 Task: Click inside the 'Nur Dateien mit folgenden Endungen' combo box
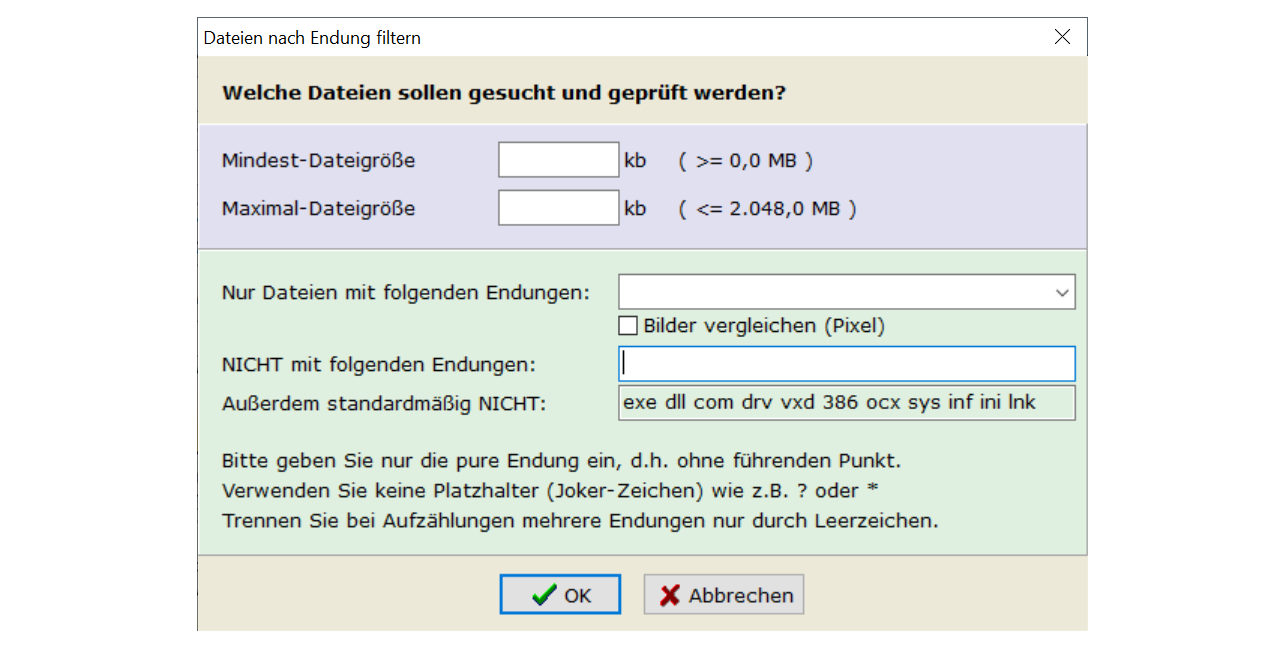click(x=832, y=293)
